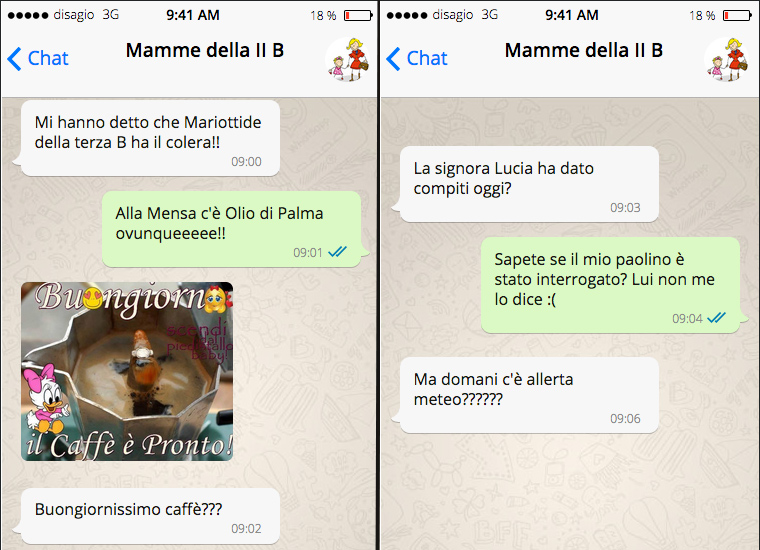760x550 pixels.
Task: Tap read checkmarks on paolino message
Action: point(716,318)
